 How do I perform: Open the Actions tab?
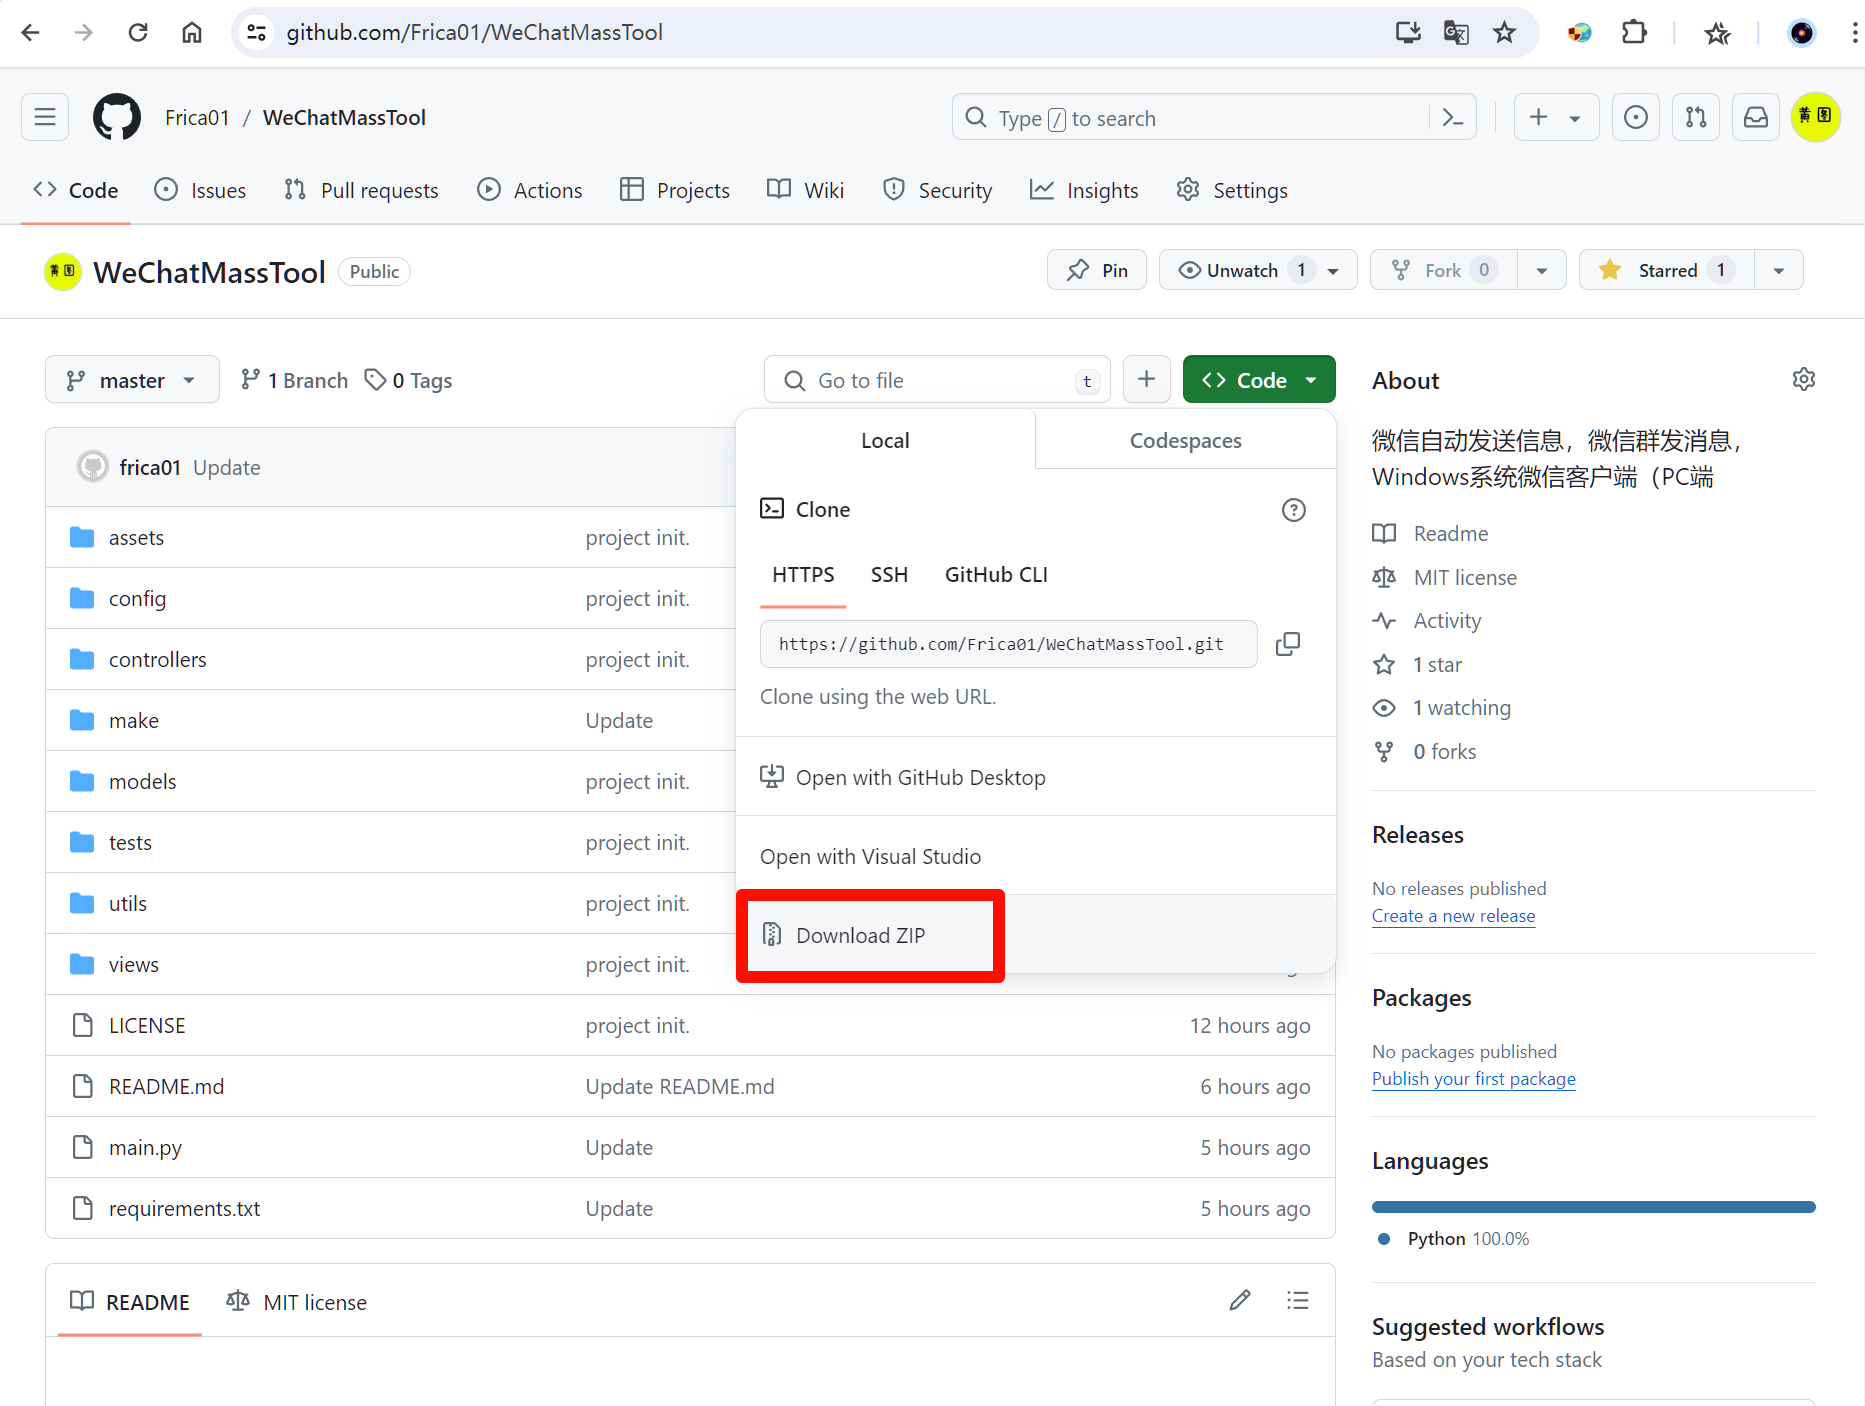pyautogui.click(x=530, y=190)
